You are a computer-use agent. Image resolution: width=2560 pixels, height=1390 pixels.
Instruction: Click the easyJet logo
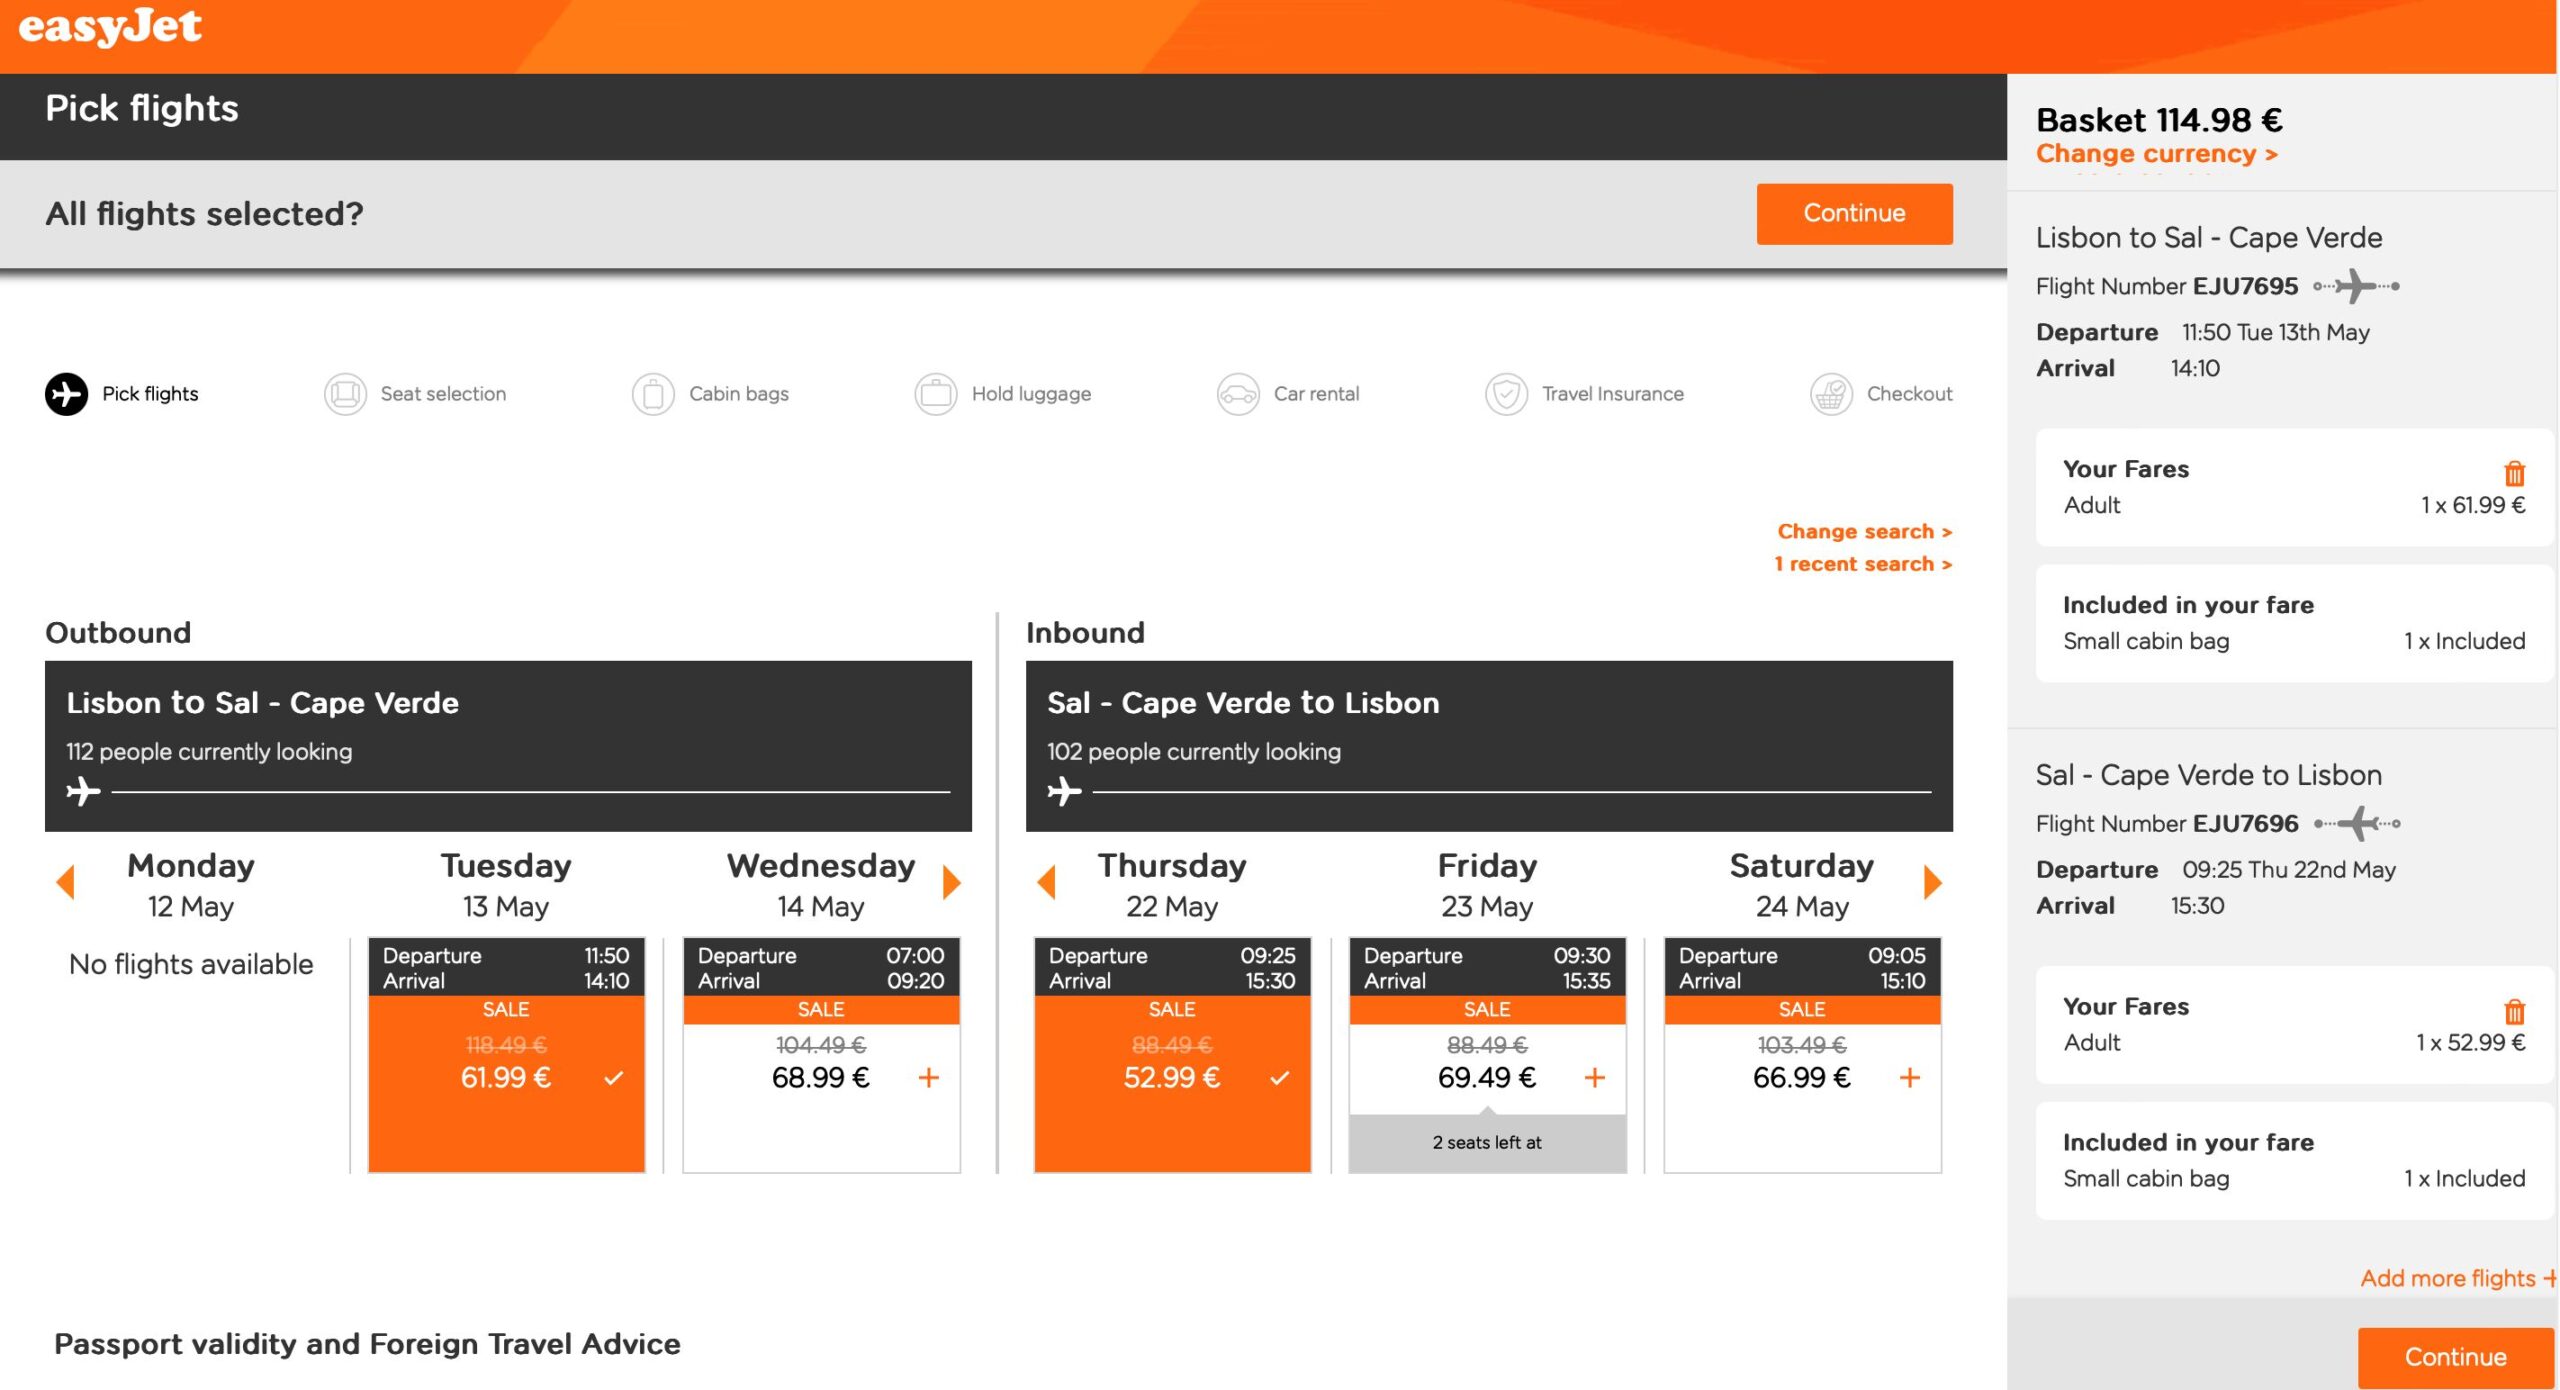pos(110,27)
